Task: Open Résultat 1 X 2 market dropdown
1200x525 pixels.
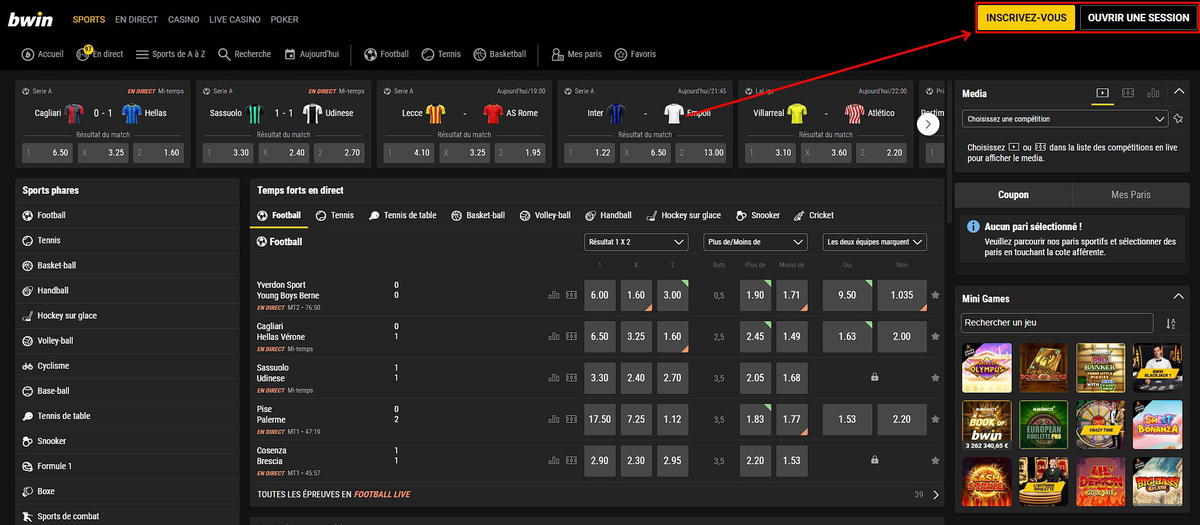Action: click(x=636, y=242)
